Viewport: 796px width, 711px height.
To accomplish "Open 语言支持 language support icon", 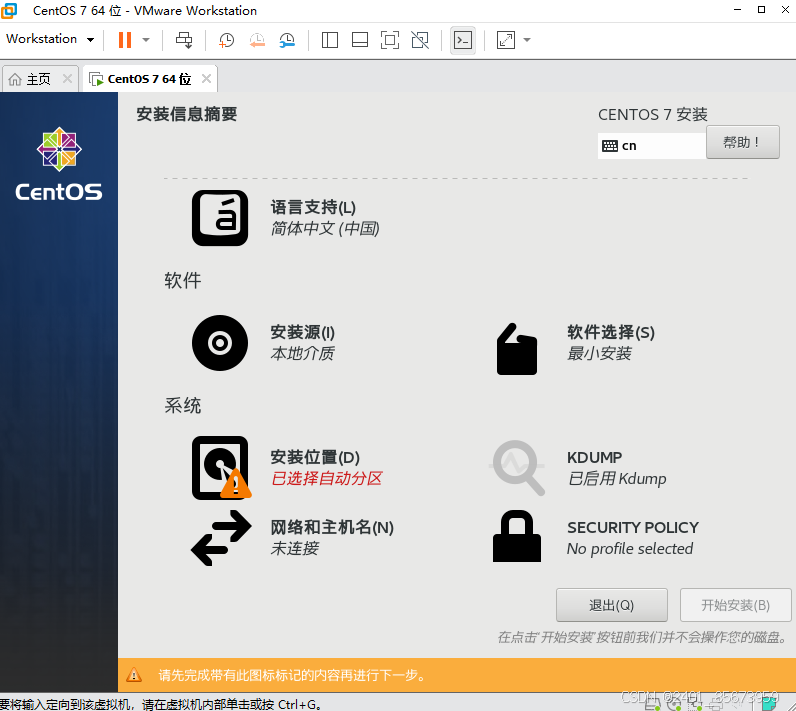I will 220,218.
